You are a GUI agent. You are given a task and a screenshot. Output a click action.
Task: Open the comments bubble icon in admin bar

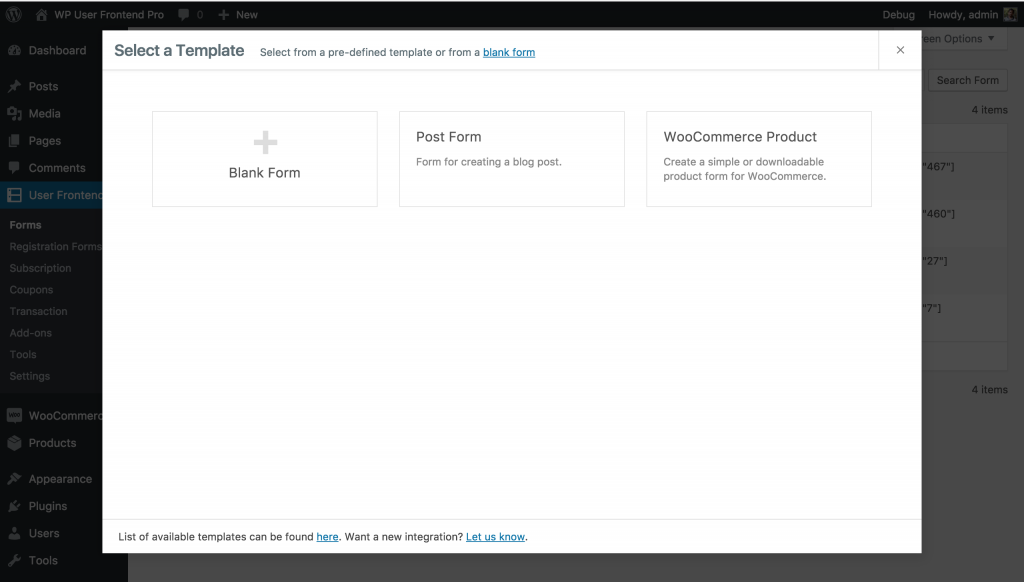[x=184, y=14]
